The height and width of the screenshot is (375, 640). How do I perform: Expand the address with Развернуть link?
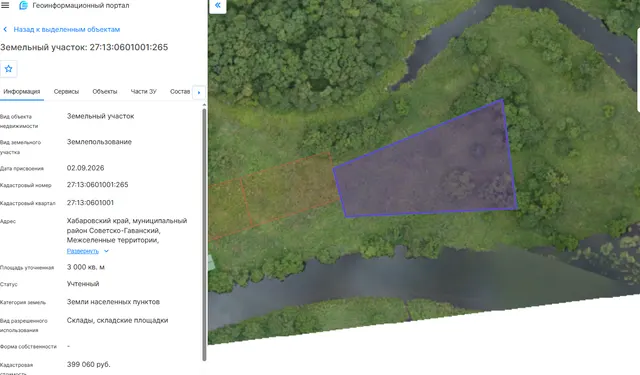tap(83, 251)
